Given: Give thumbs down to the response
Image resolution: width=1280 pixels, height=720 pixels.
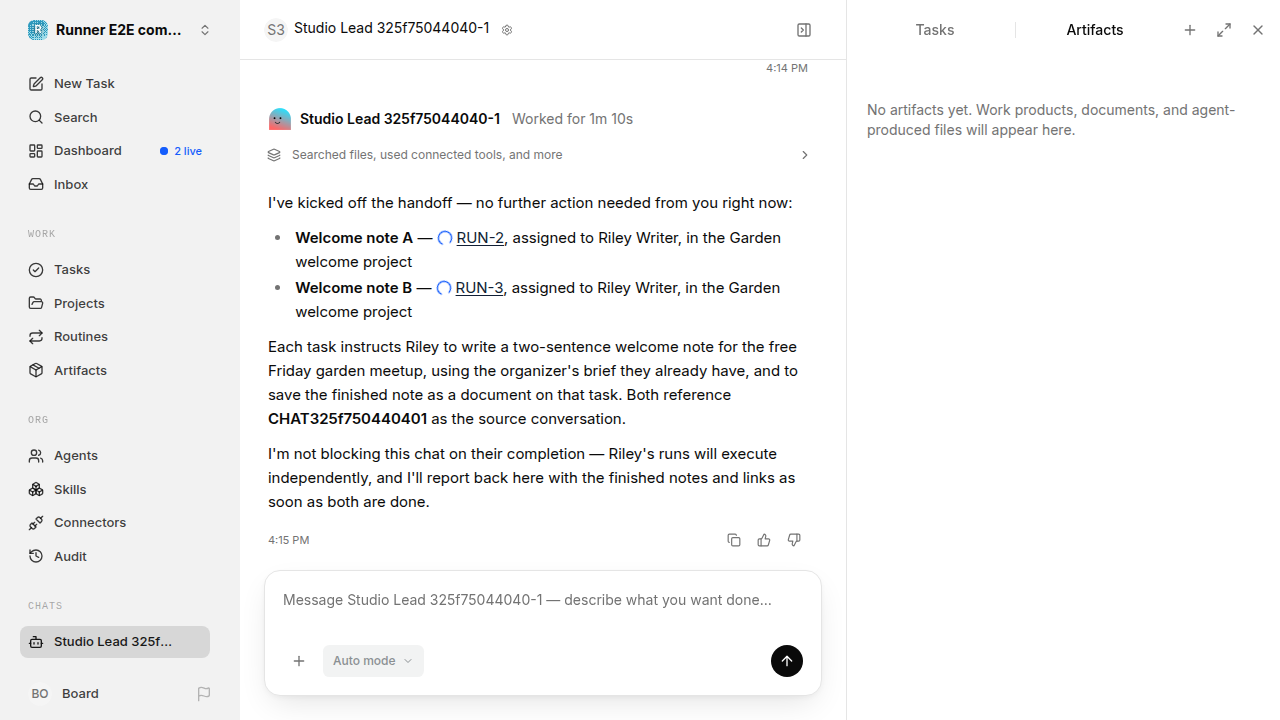Looking at the screenshot, I should 794,540.
